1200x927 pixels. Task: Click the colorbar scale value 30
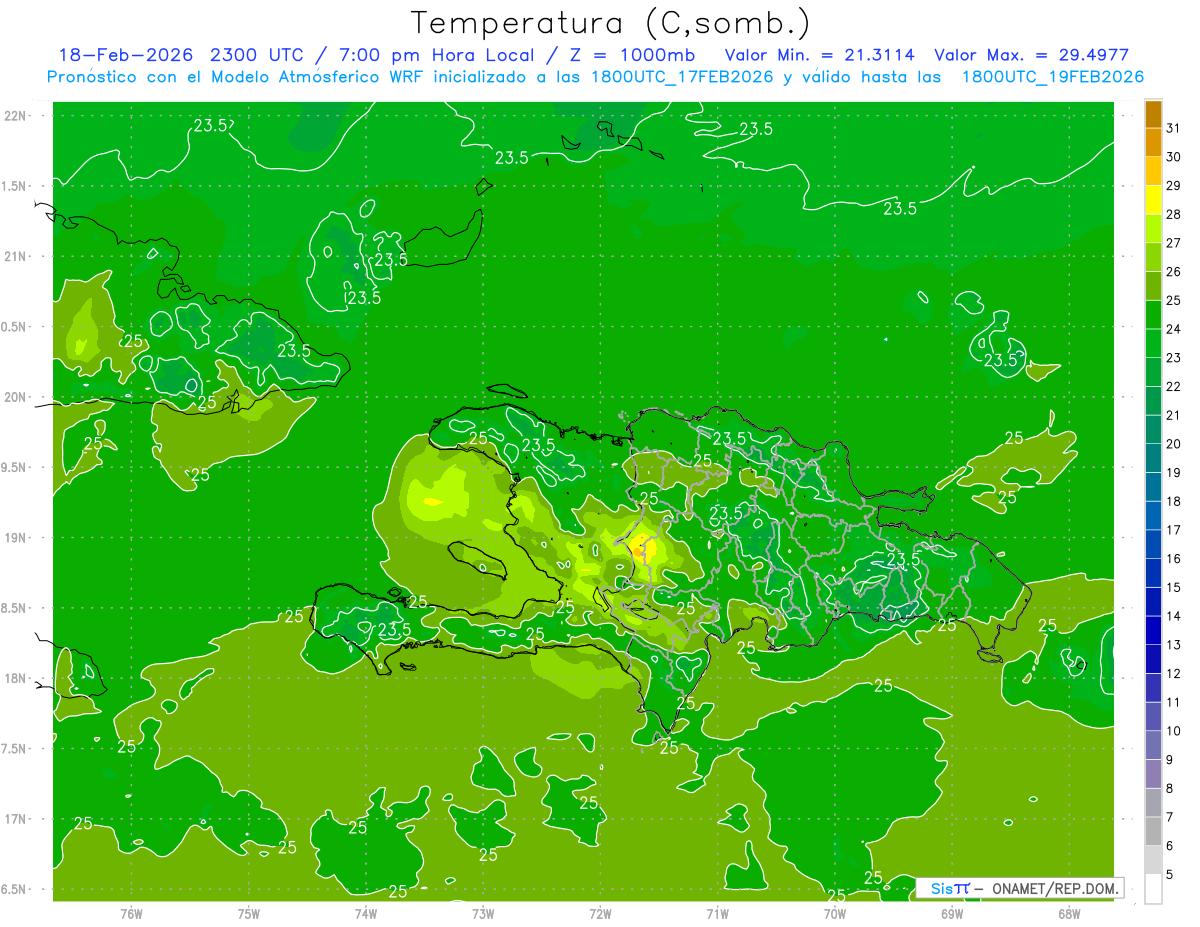1174,157
